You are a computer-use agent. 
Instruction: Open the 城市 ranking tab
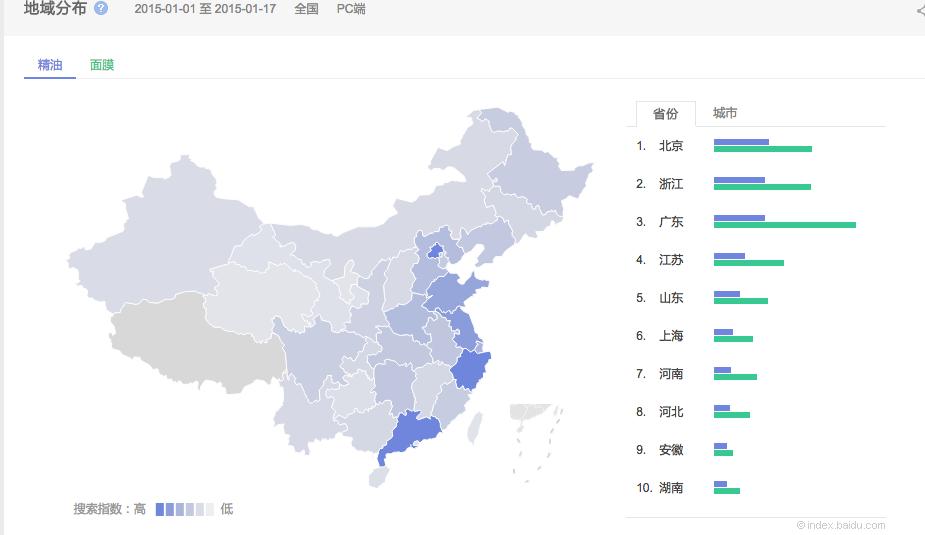[724, 113]
